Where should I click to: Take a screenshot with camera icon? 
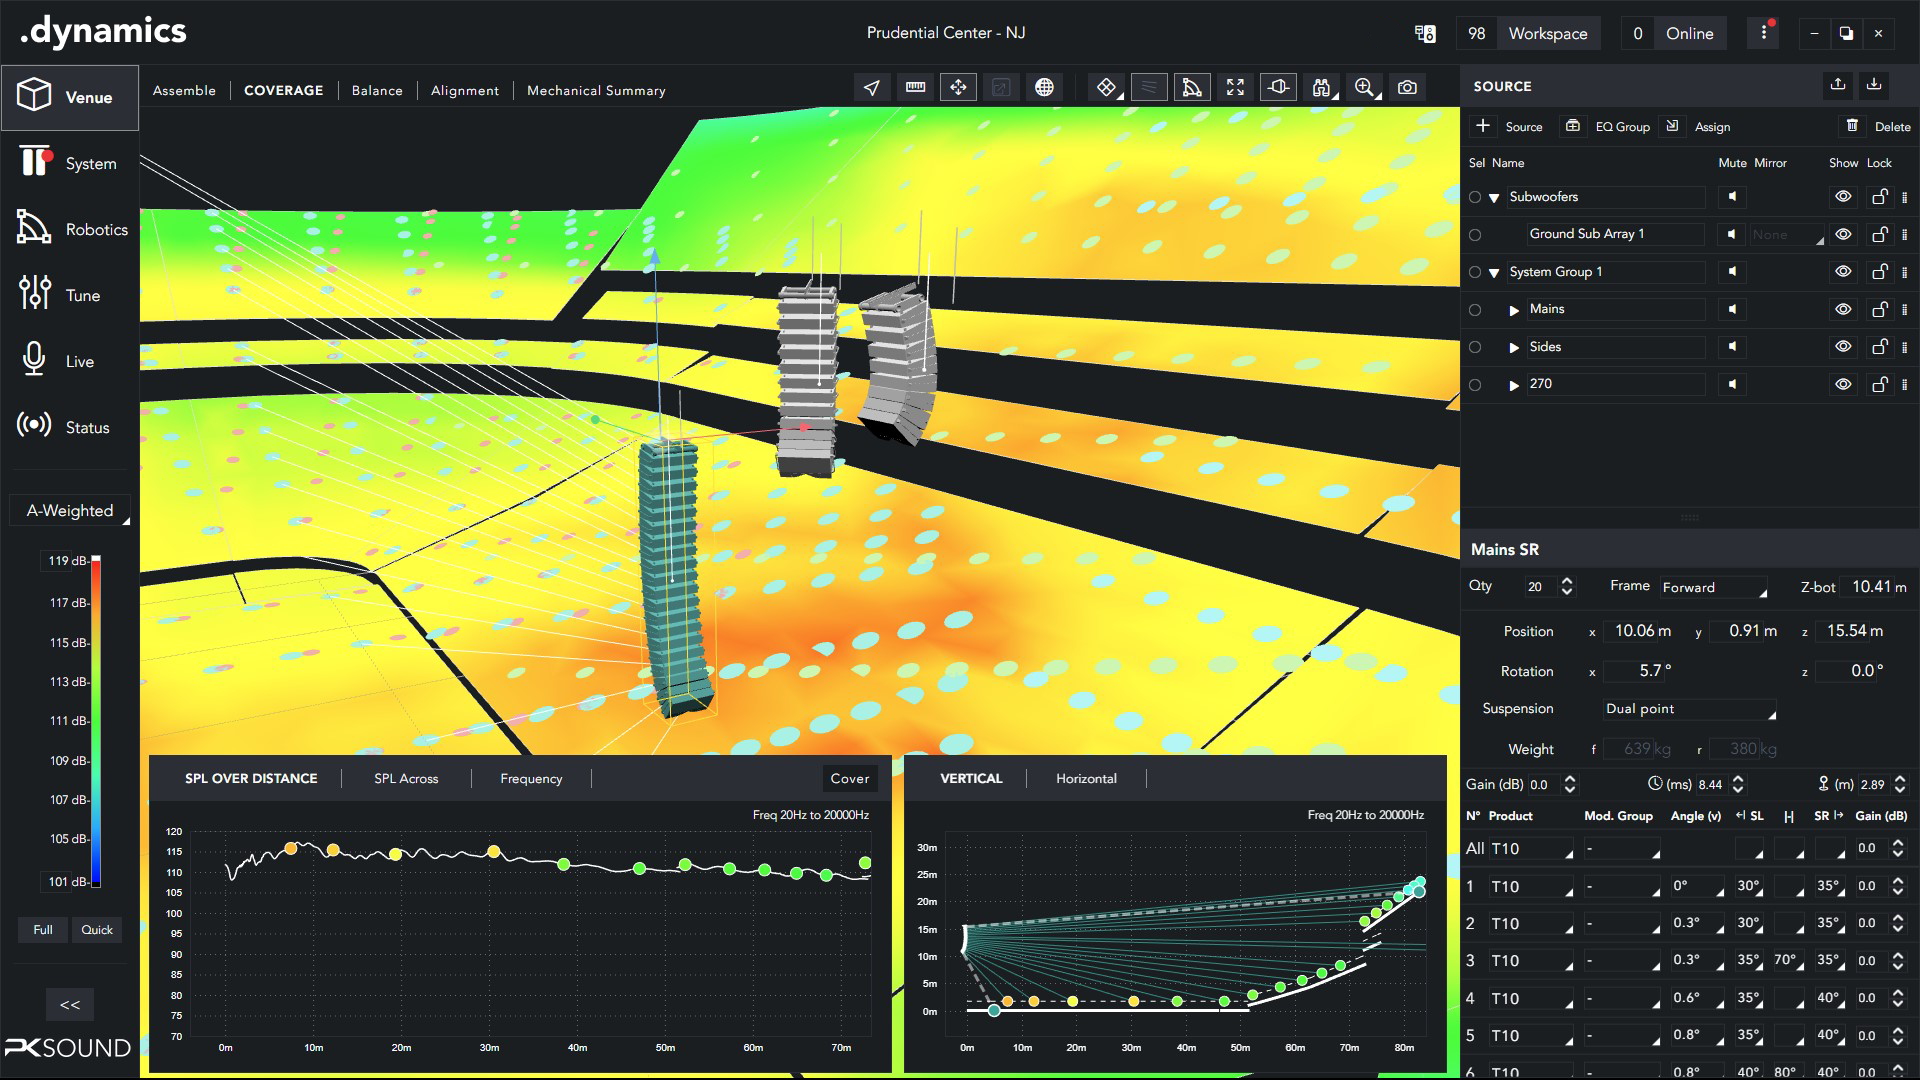pyautogui.click(x=1407, y=88)
